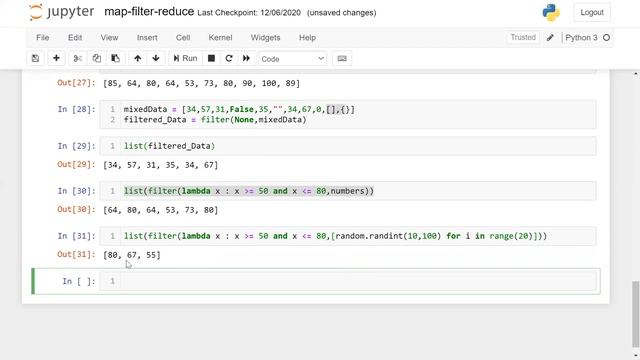
Task: Move selected cell down arrow
Action: [x=156, y=58]
